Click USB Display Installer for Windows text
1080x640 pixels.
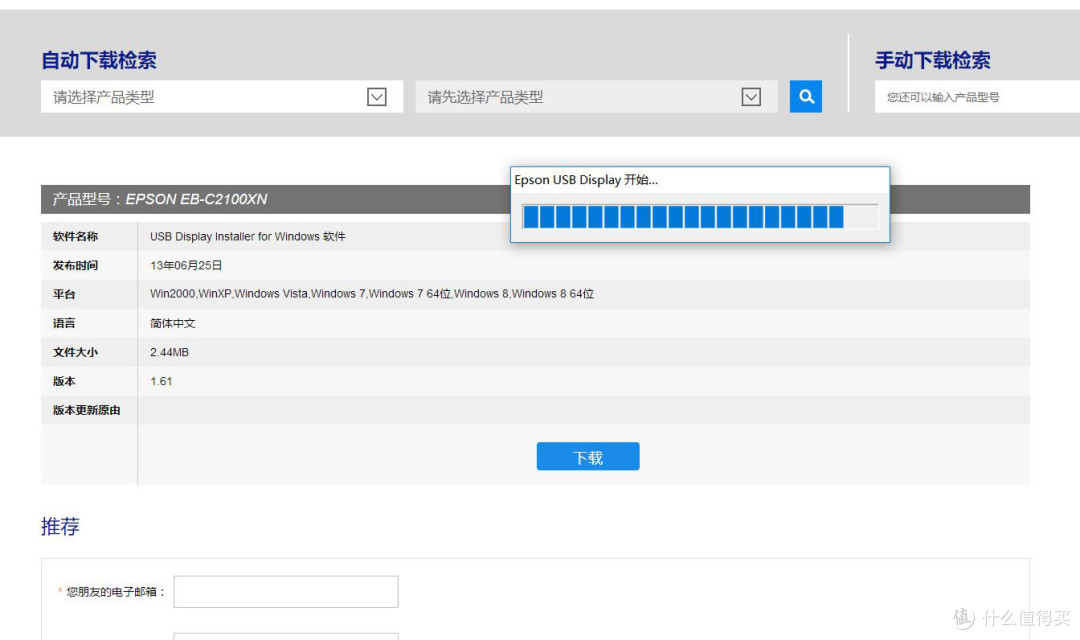pyautogui.click(x=248, y=236)
